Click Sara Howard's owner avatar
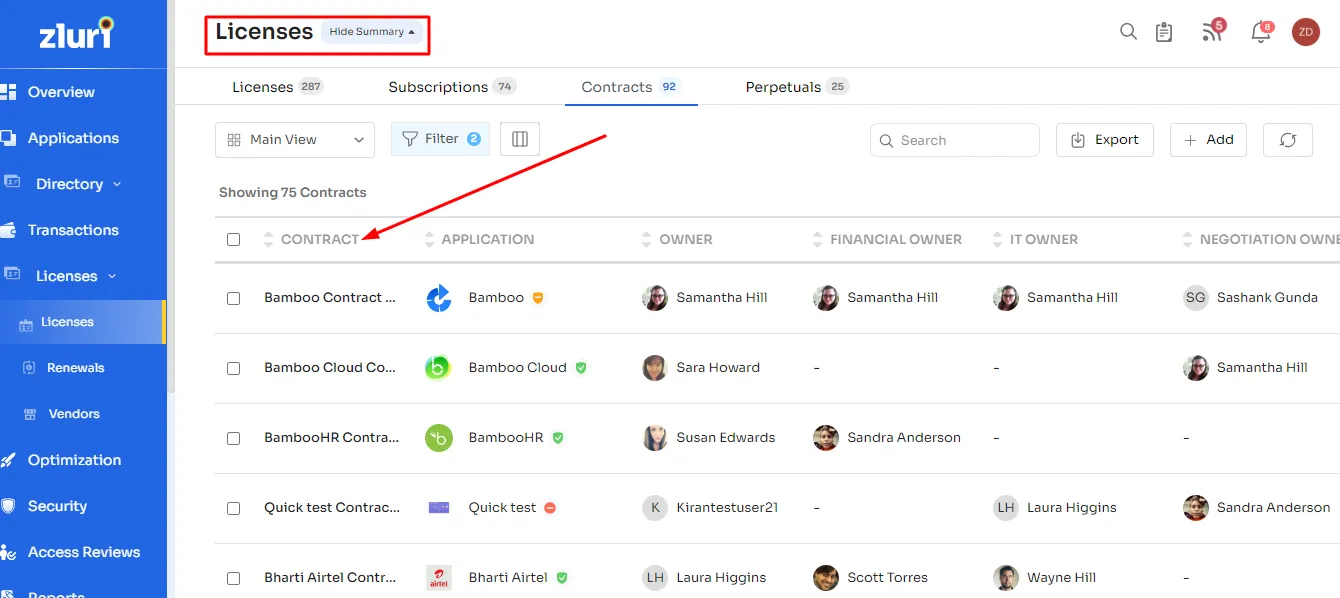This screenshot has height=598, width=1340. 654,368
